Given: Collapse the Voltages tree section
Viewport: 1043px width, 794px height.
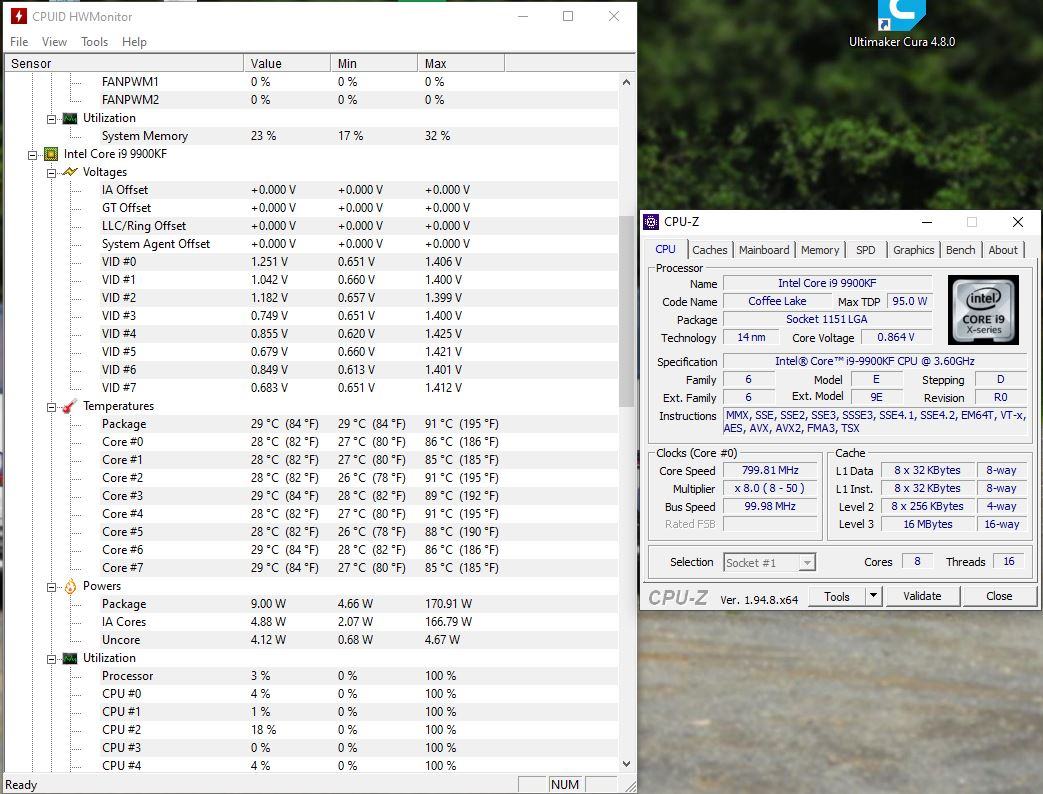Looking at the screenshot, I should pyautogui.click(x=51, y=173).
